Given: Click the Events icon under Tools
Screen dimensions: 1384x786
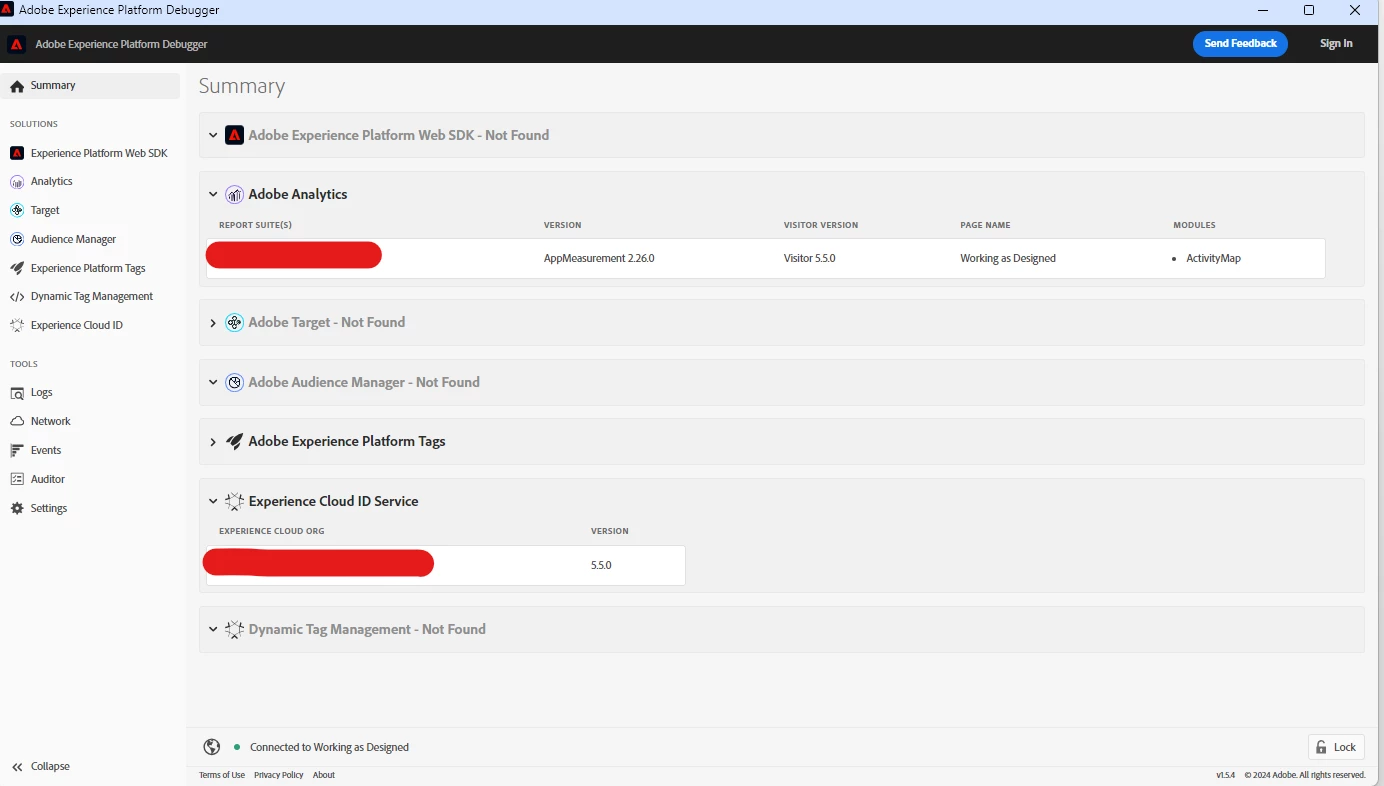Looking at the screenshot, I should [x=17, y=450].
